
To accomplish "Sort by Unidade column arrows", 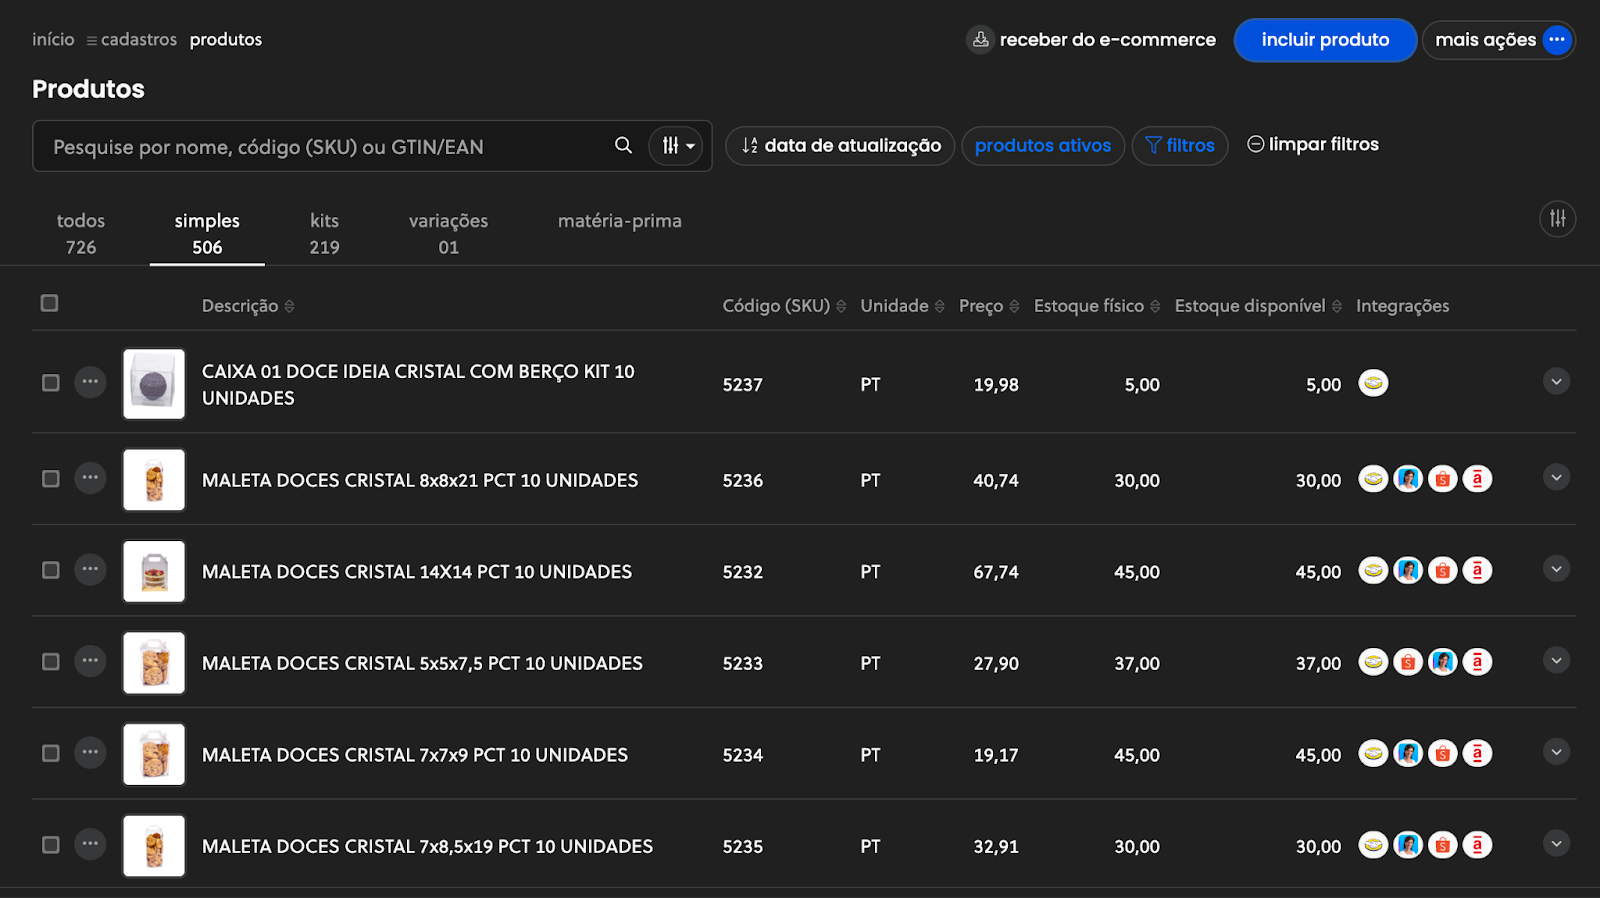I will (939, 306).
